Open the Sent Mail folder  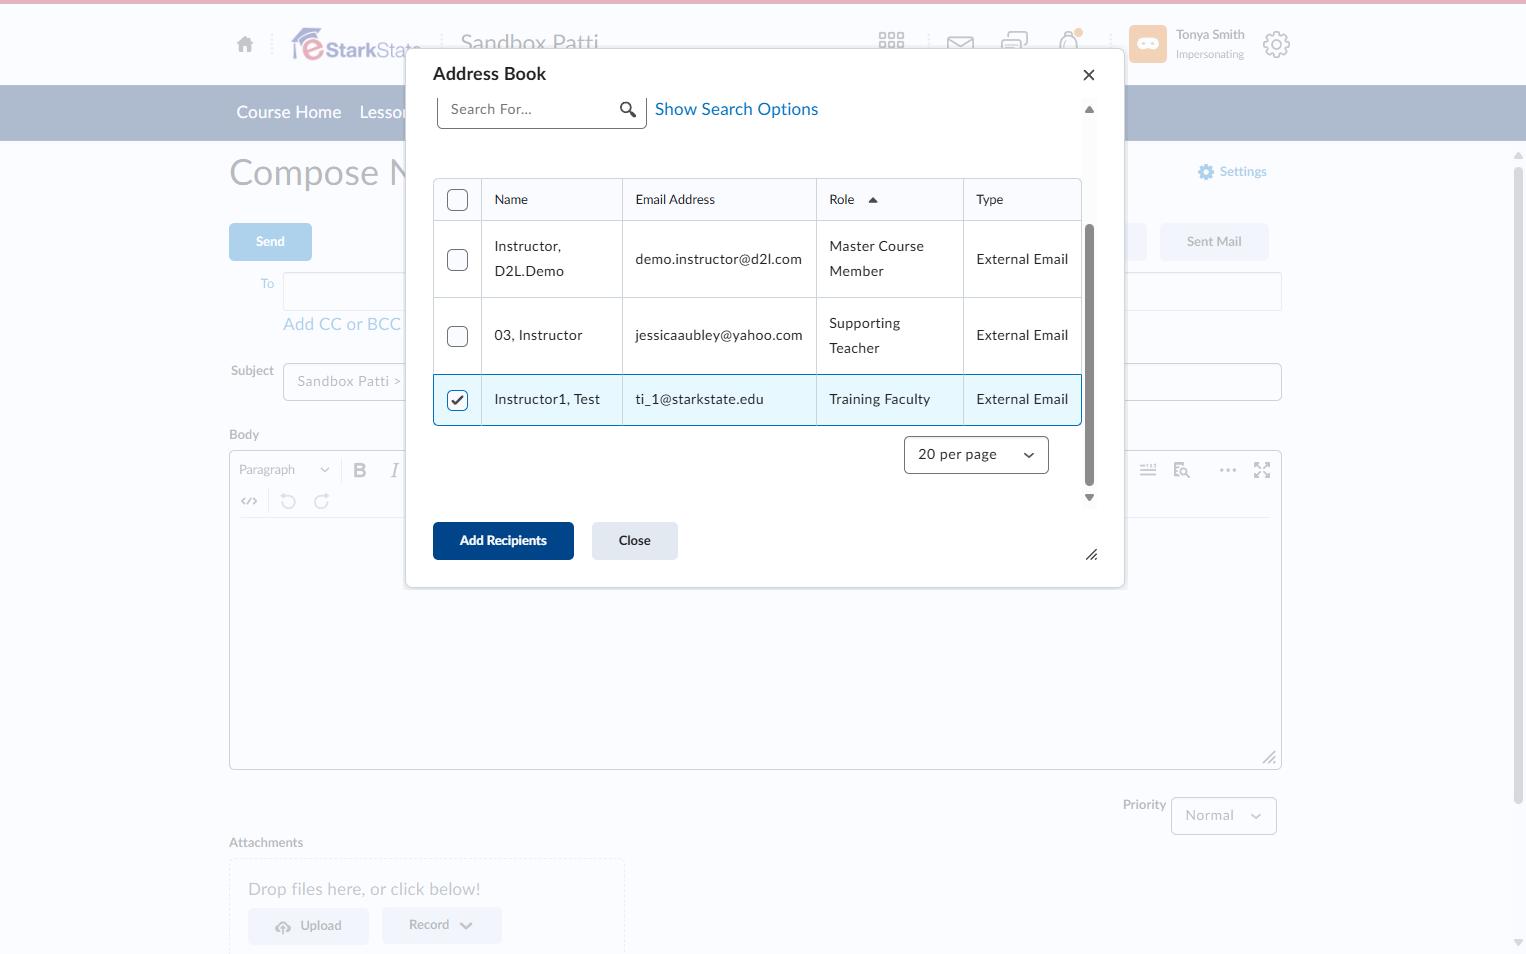click(x=1214, y=242)
